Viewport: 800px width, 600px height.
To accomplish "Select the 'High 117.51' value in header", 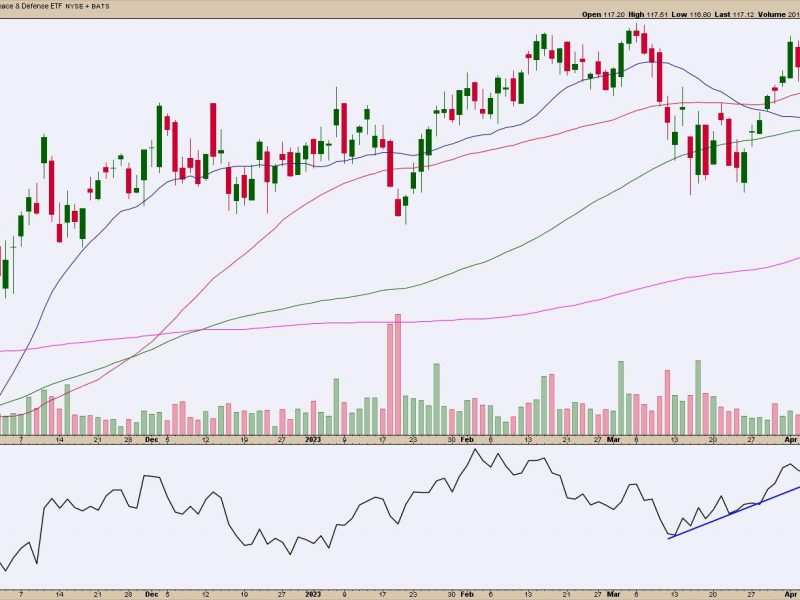I will (x=648, y=14).
